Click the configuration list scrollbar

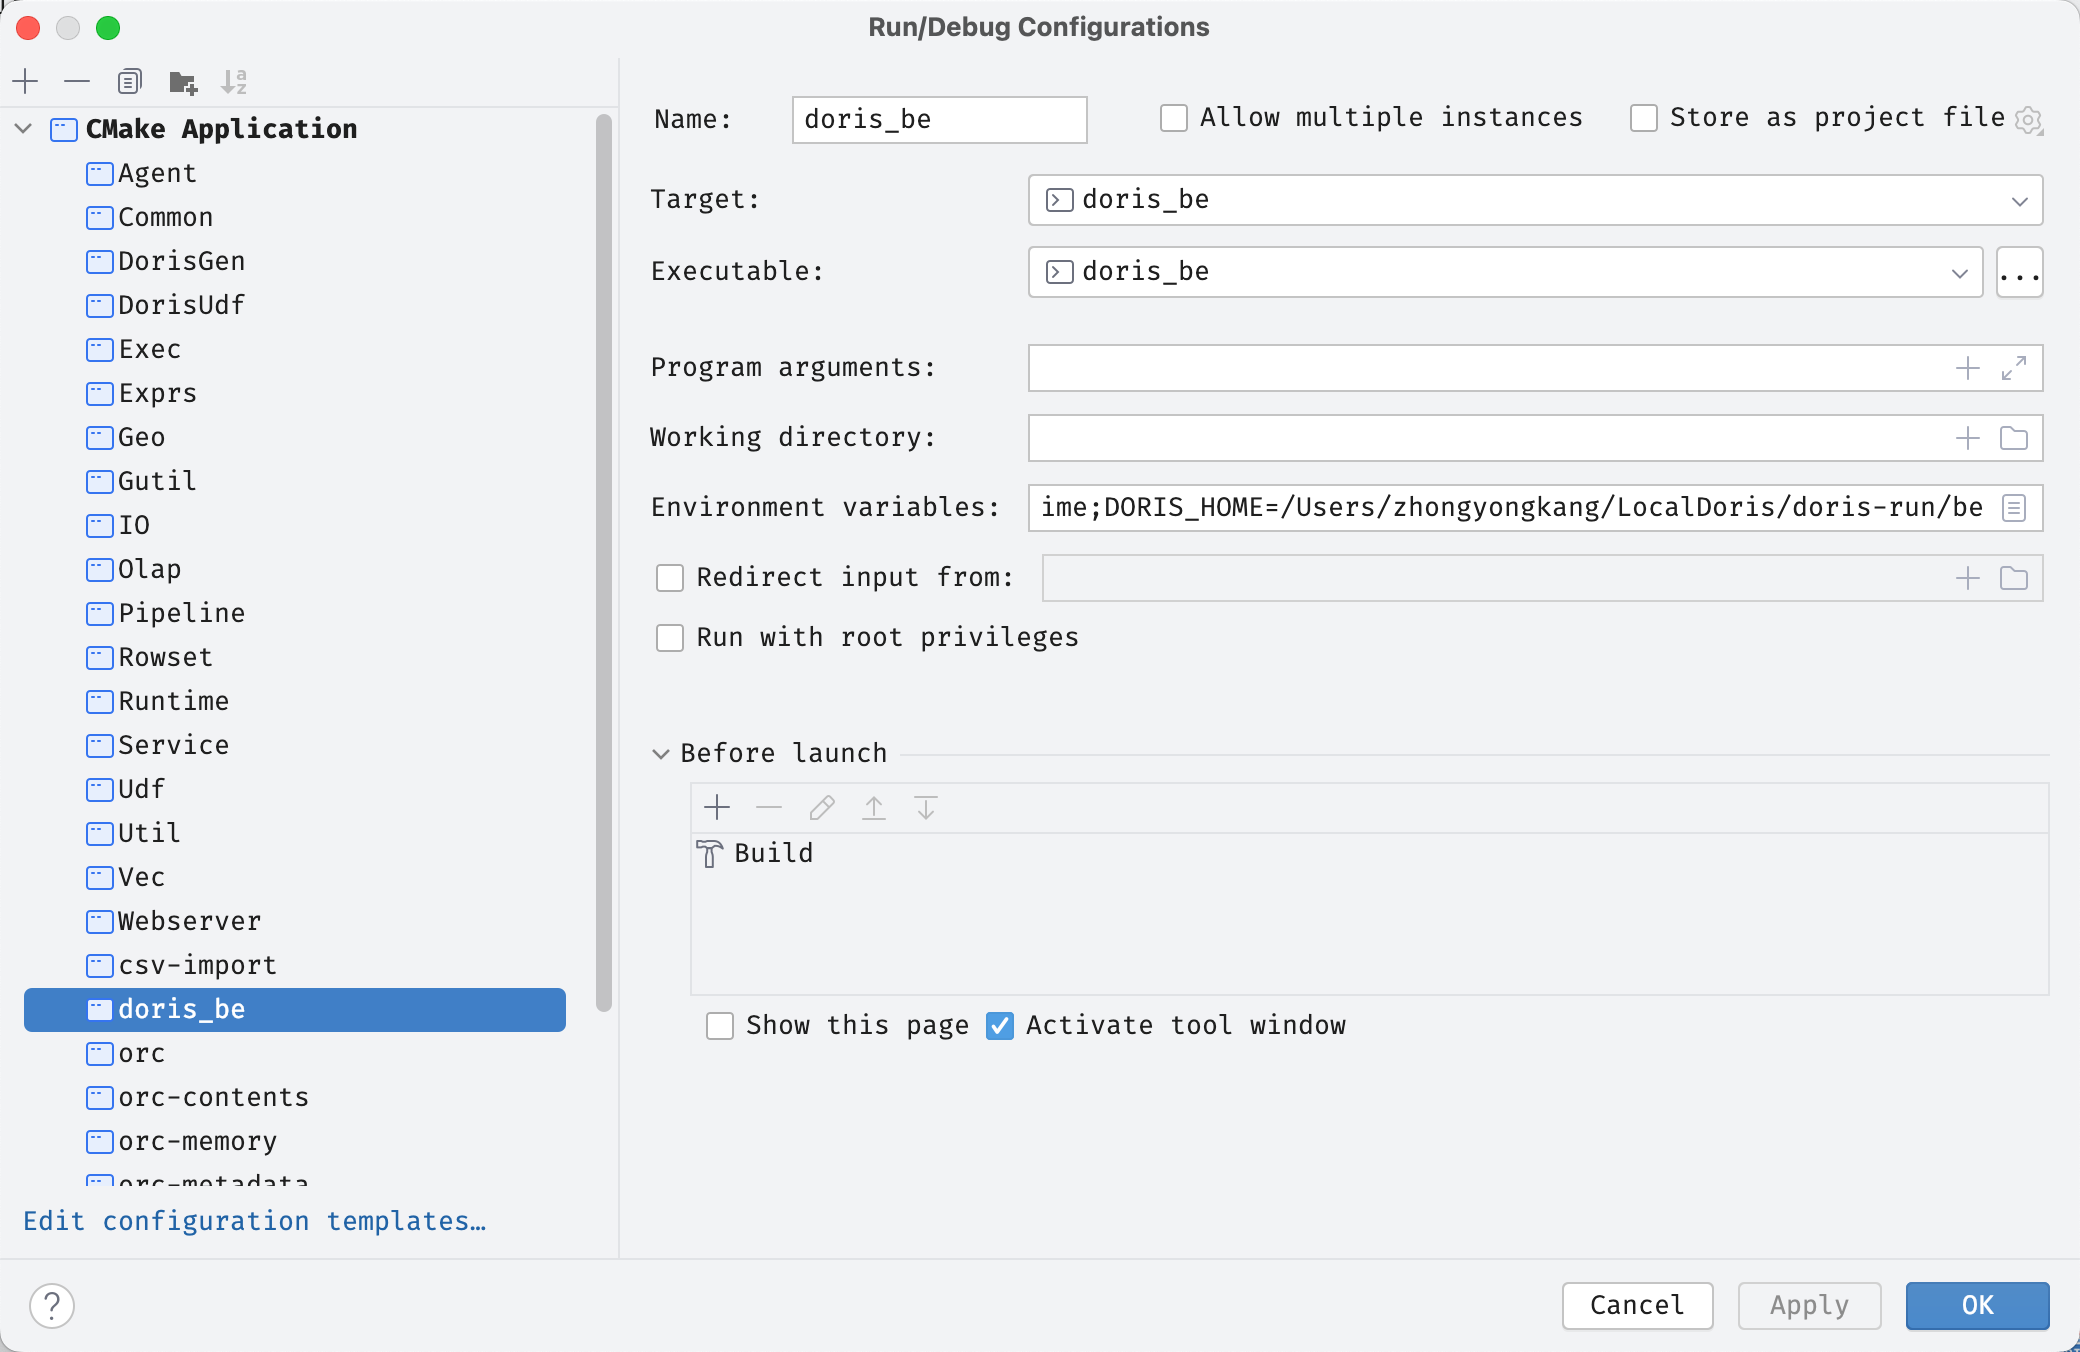603,560
